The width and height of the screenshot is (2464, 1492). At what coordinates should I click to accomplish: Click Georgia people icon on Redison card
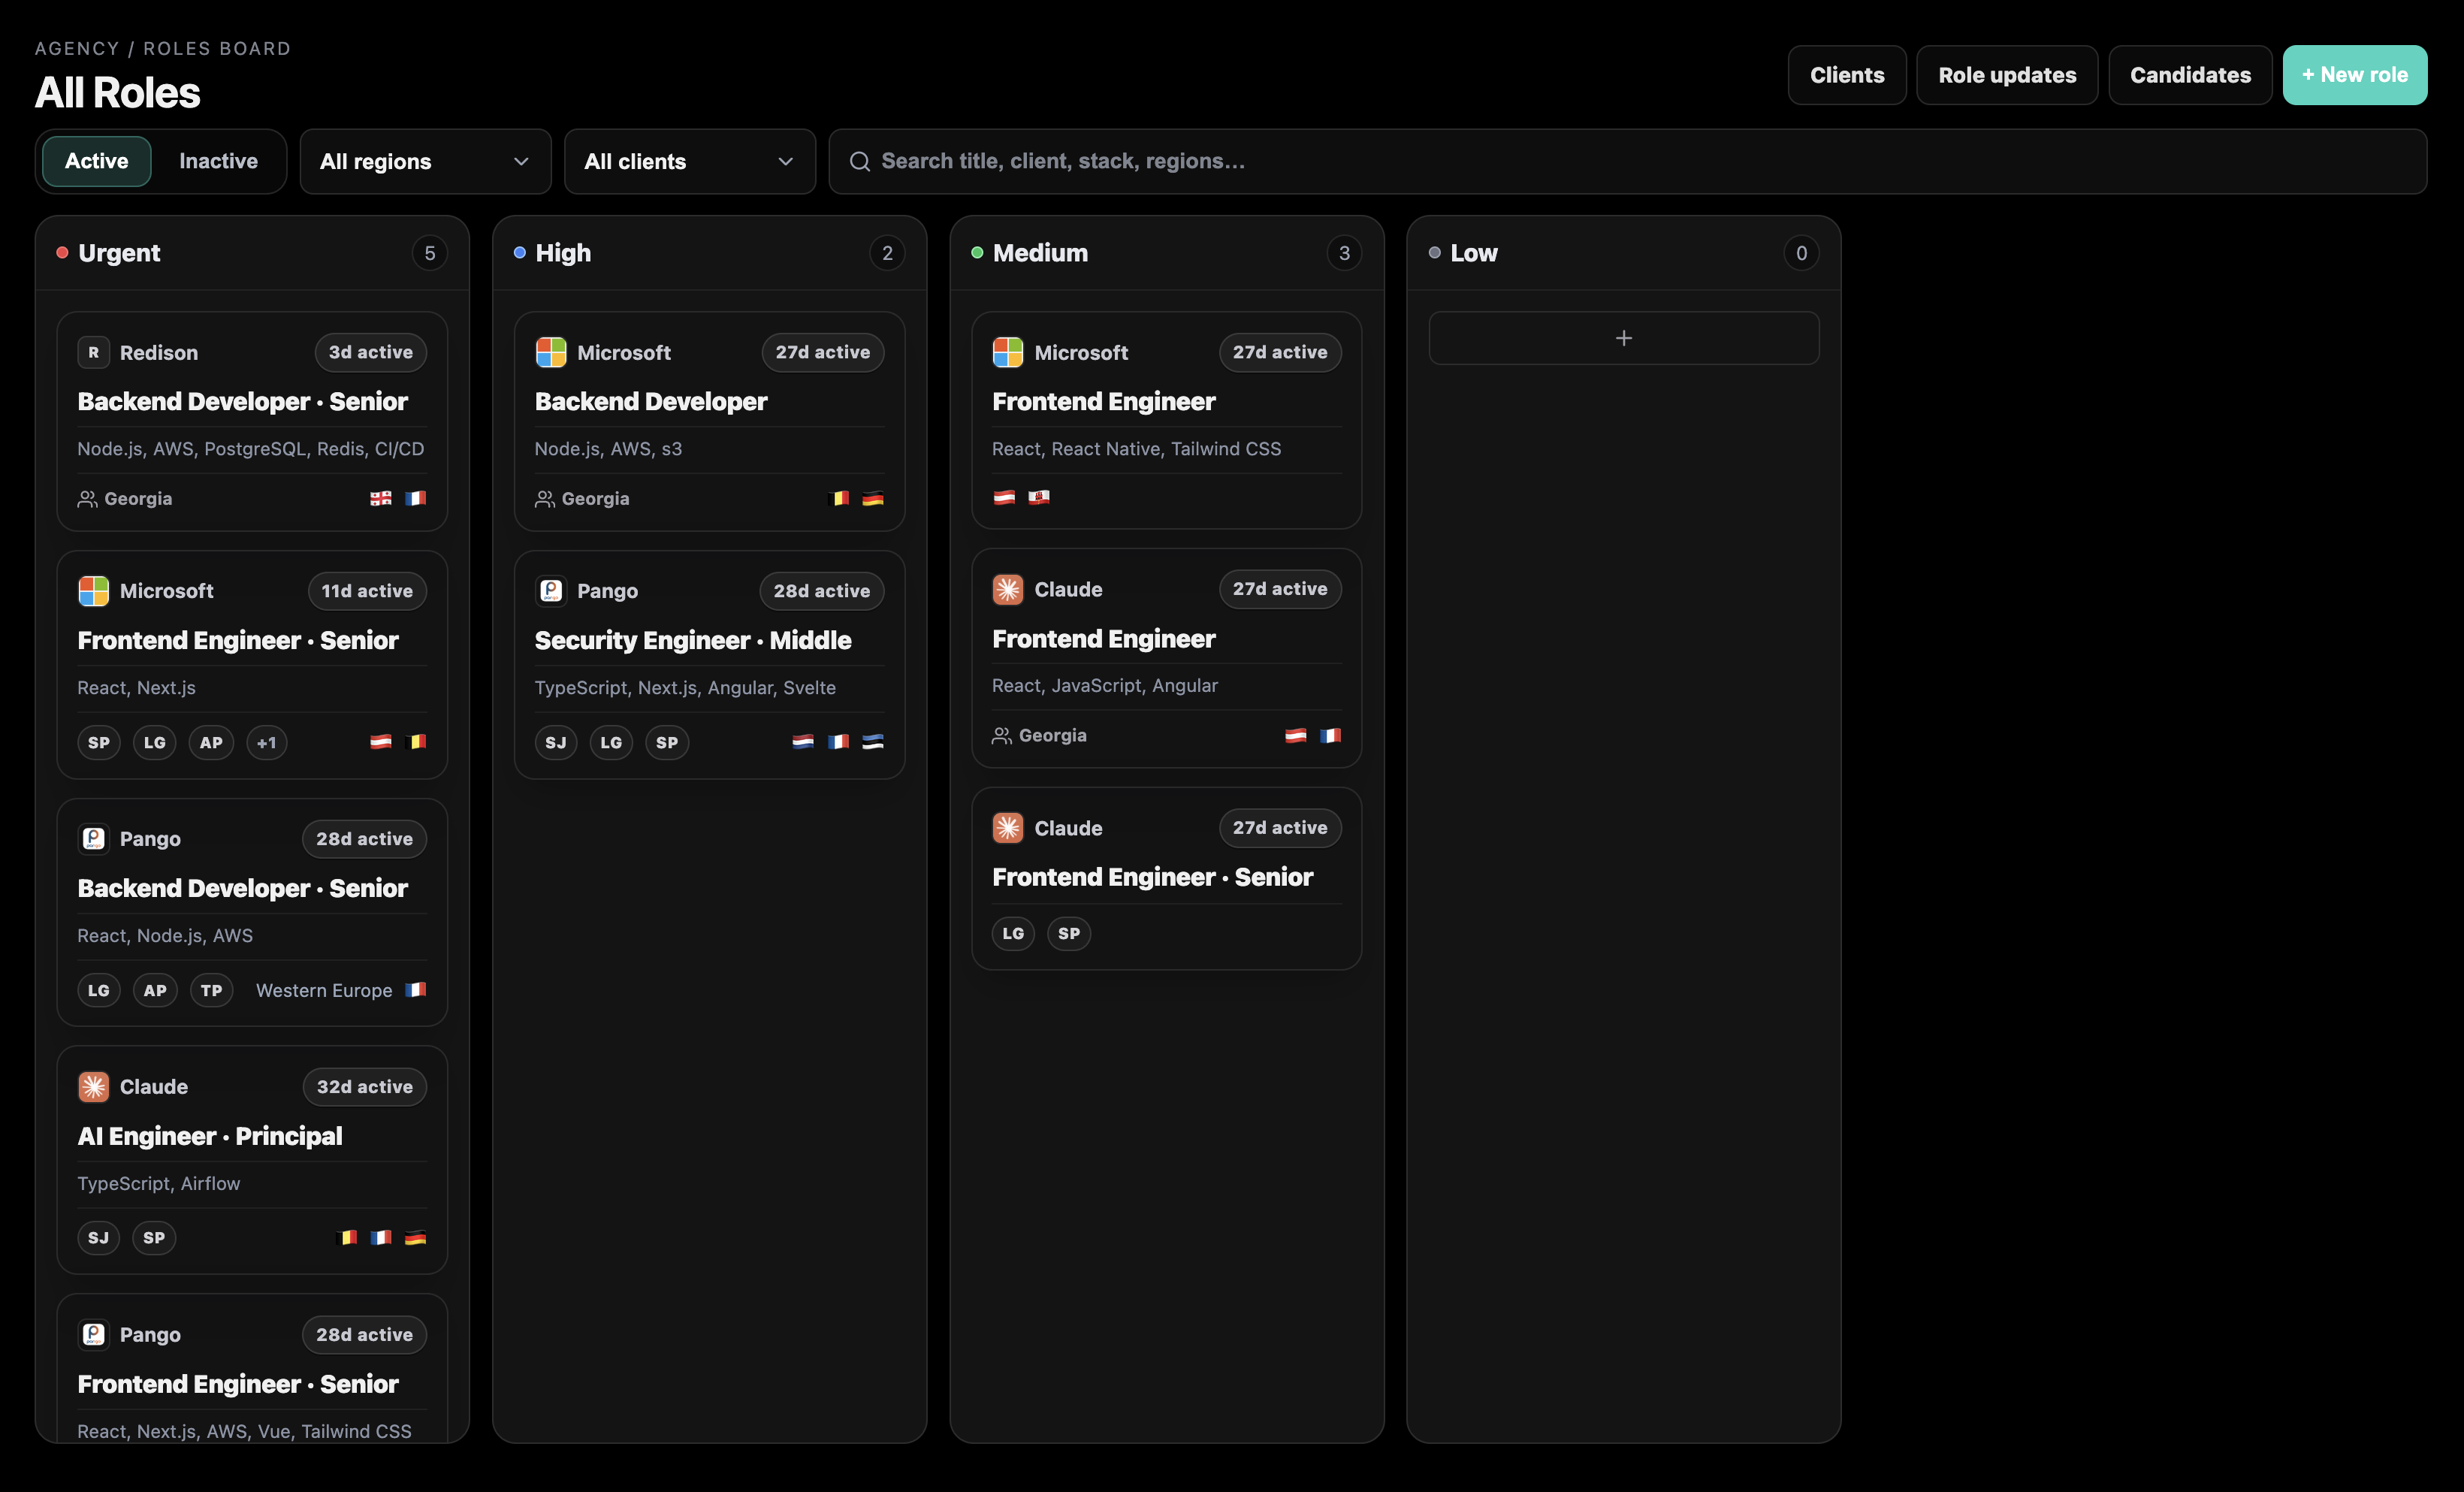[x=87, y=499]
